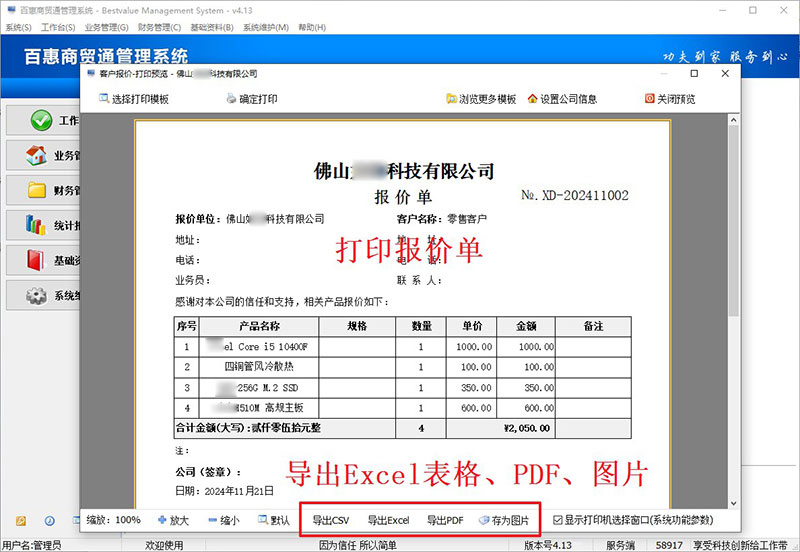The width and height of the screenshot is (800, 552).
Task: Export quotation via 导出CSV
Action: coord(331,520)
